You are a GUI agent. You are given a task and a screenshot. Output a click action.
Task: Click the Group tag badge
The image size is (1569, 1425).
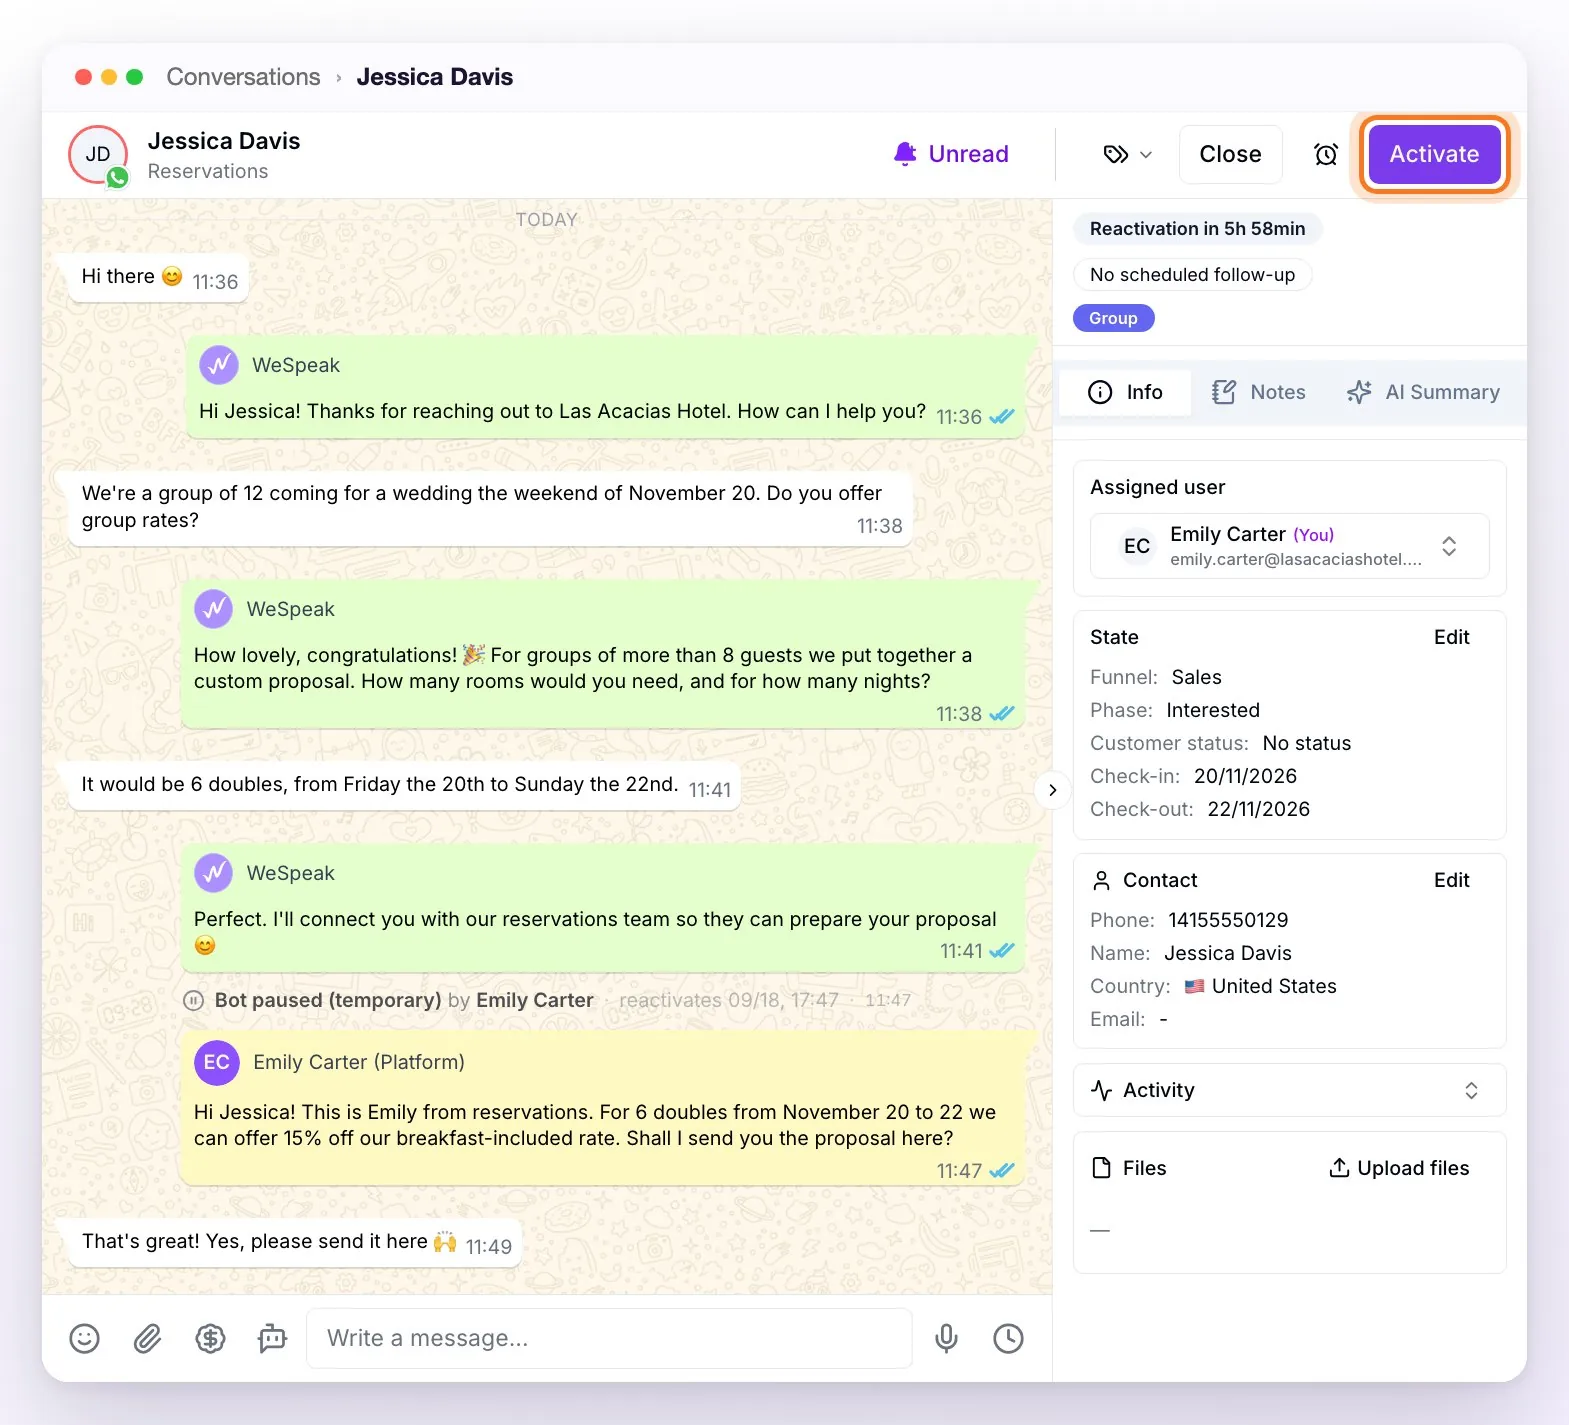1113,318
